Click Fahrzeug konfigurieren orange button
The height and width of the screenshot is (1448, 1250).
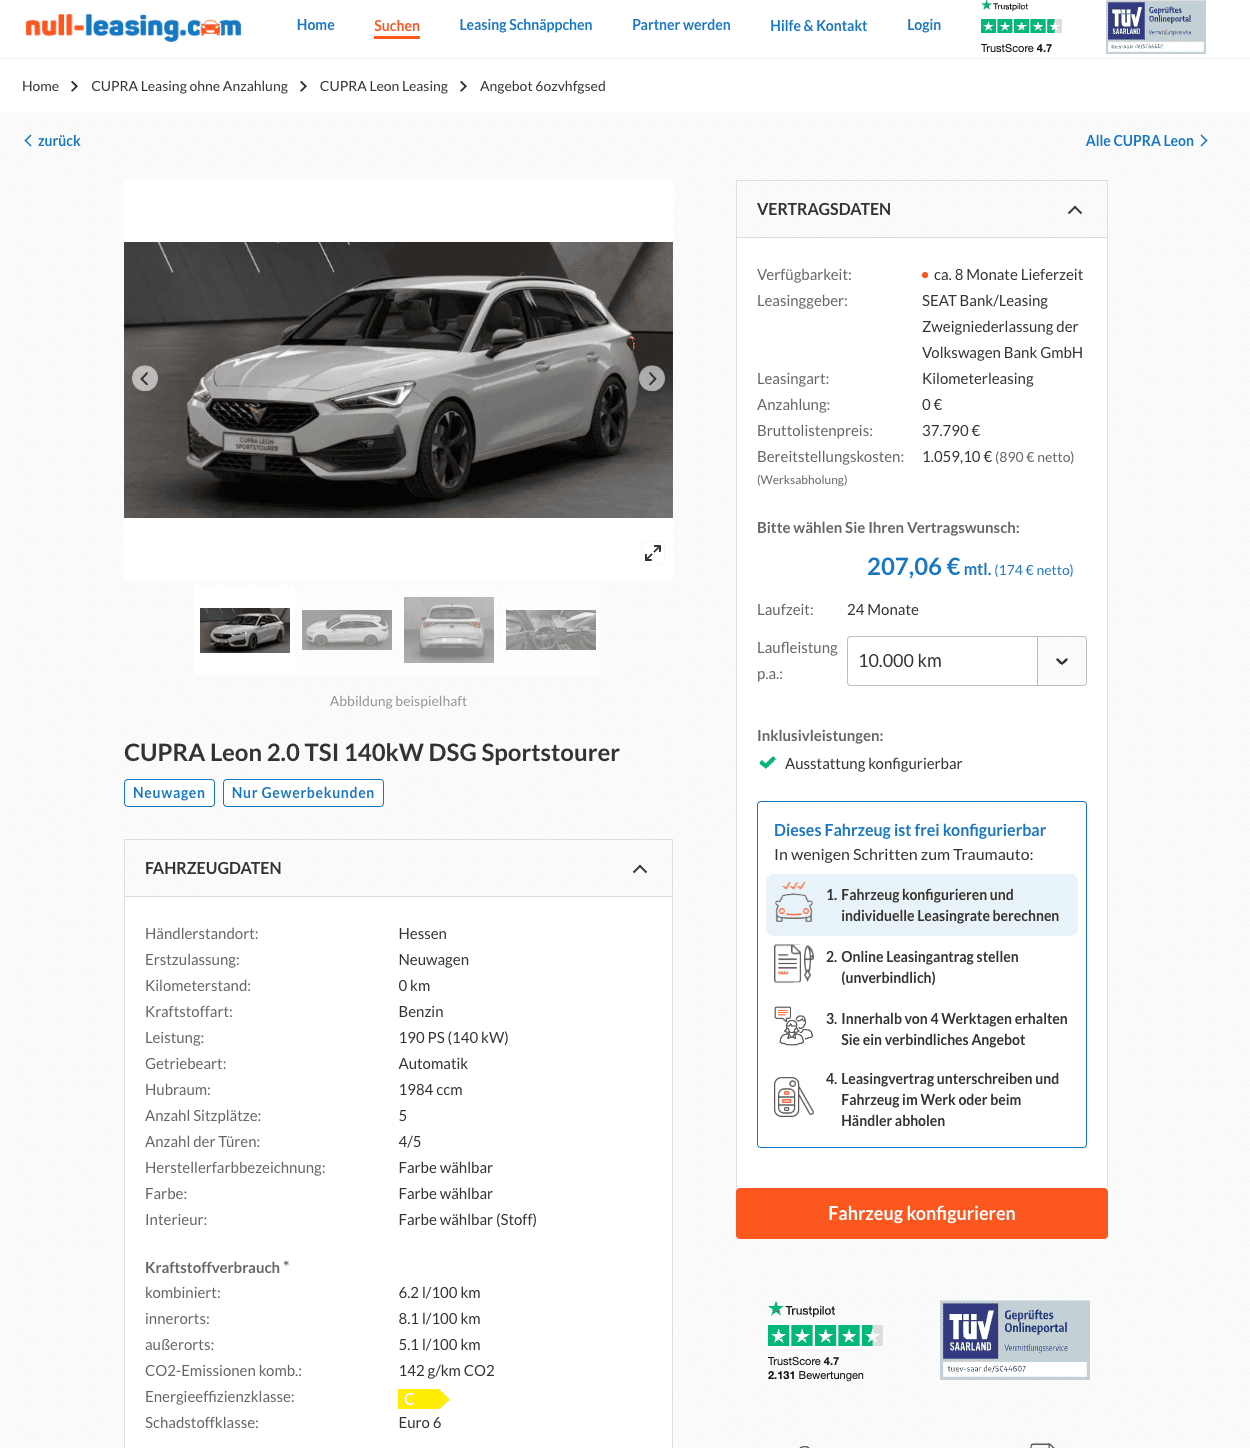click(922, 1214)
